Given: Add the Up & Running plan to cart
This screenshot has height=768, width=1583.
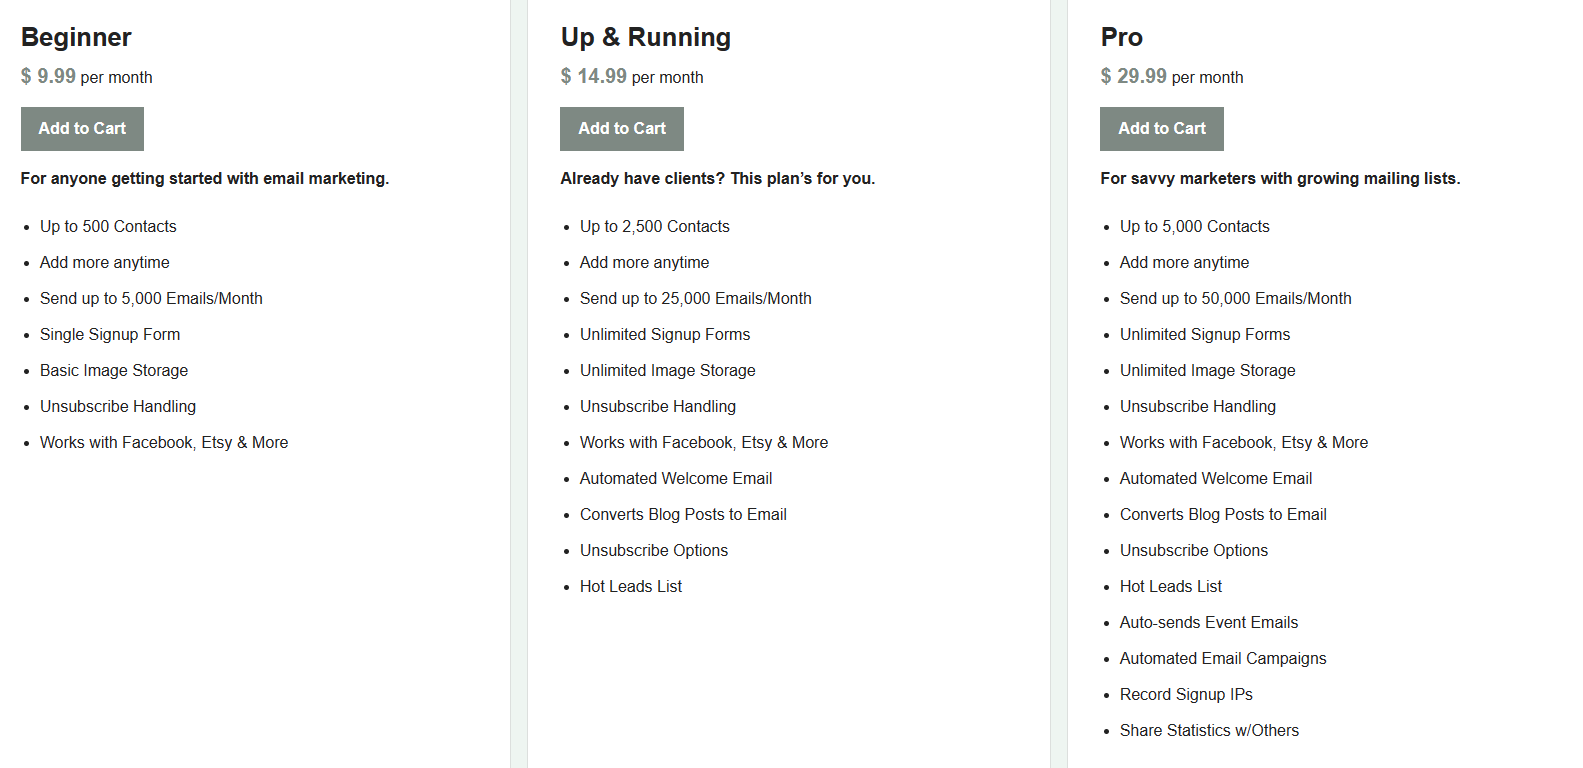Looking at the screenshot, I should tap(621, 129).
